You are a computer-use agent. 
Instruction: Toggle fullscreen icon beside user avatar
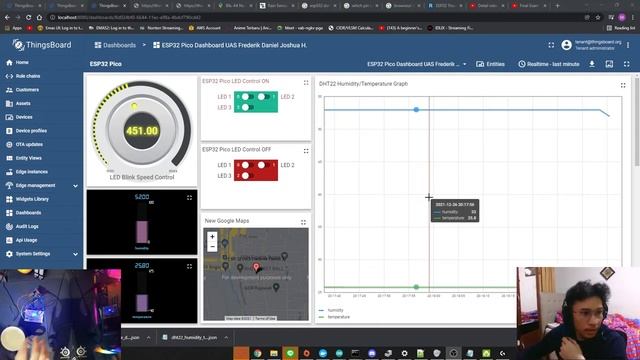point(551,45)
